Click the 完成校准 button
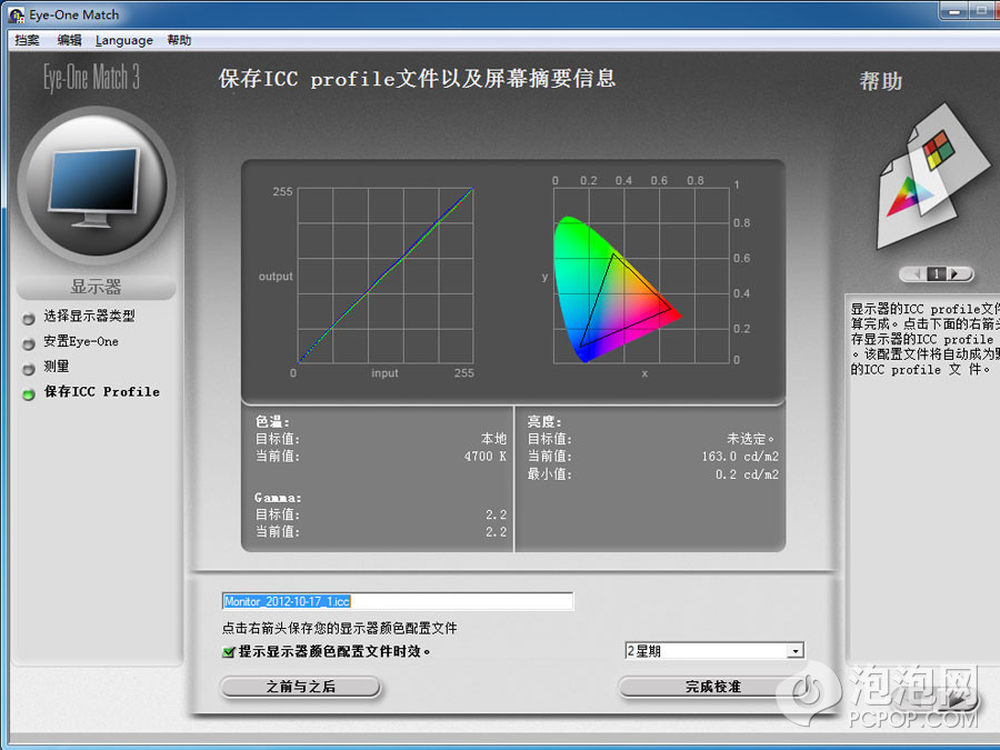This screenshot has width=1000, height=750. tap(713, 687)
